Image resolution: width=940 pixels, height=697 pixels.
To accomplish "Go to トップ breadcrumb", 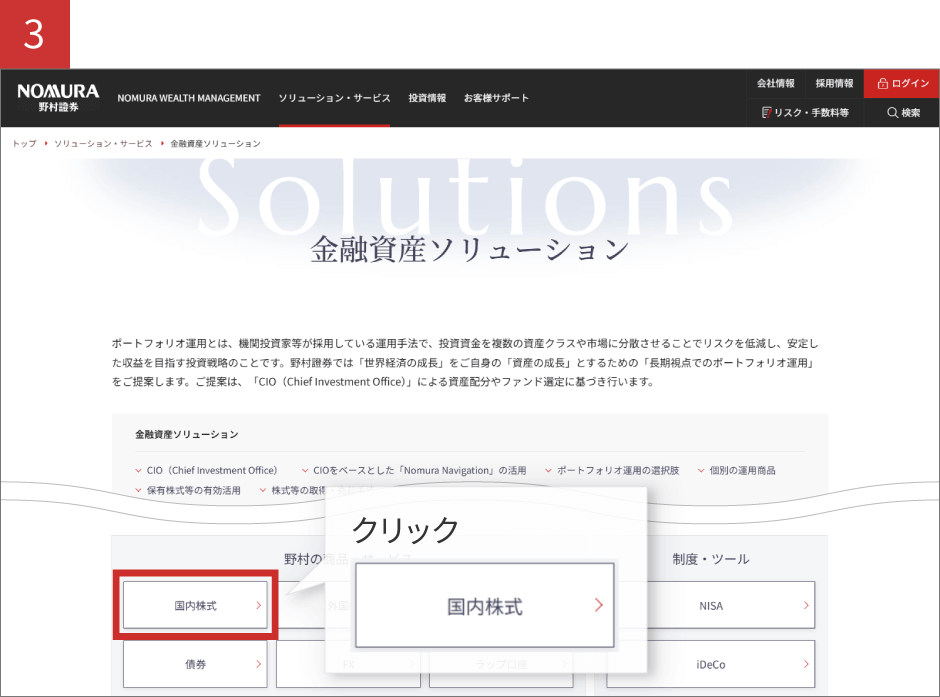I will click(25, 144).
